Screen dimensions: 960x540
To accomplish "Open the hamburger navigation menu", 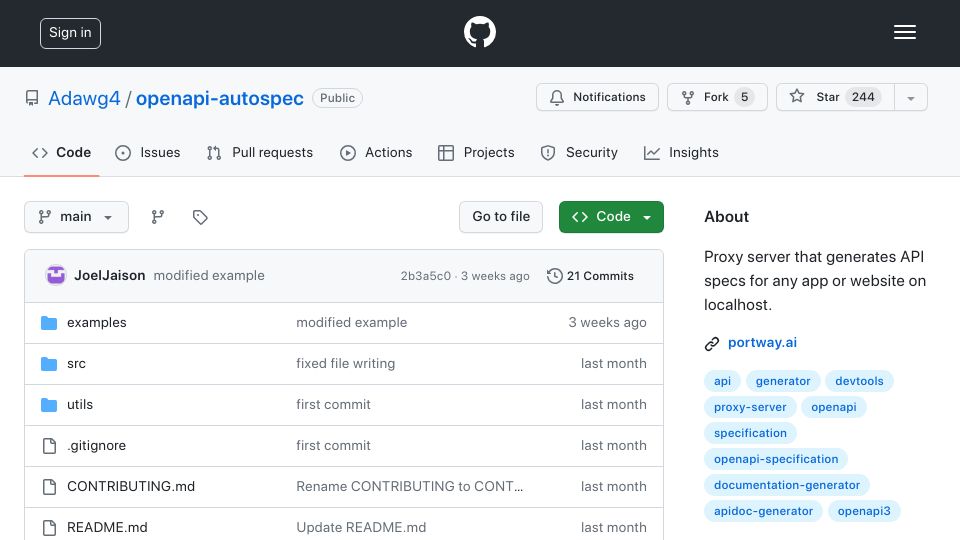I will 904,32.
